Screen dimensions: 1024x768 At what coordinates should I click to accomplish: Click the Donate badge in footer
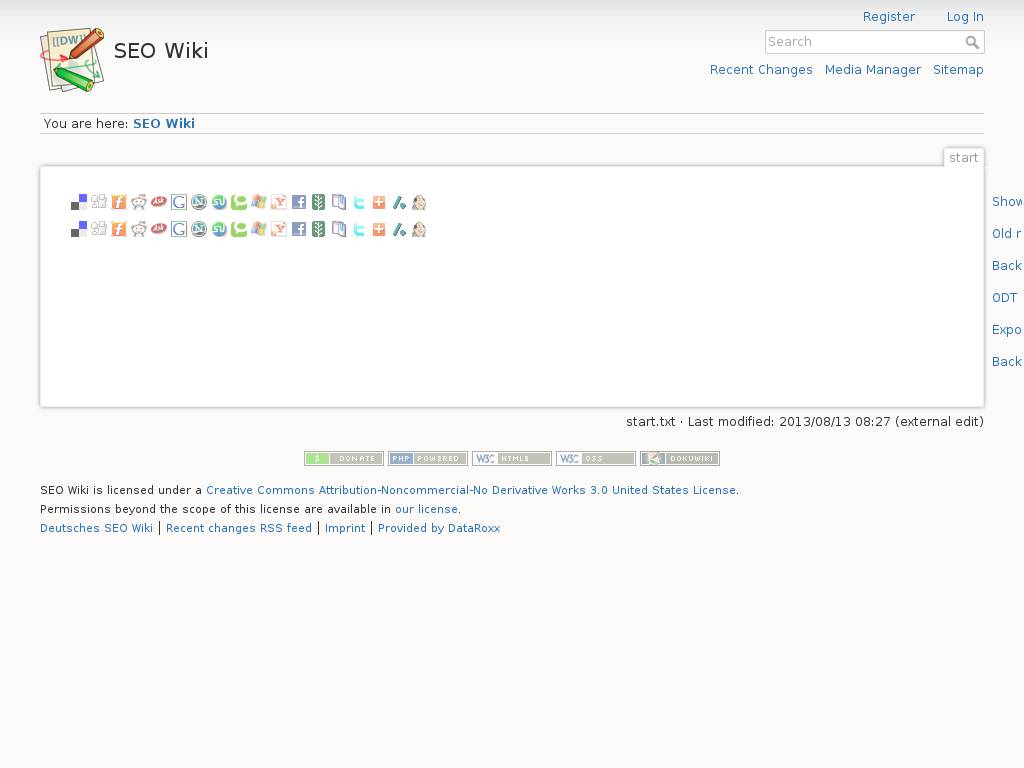(344, 459)
